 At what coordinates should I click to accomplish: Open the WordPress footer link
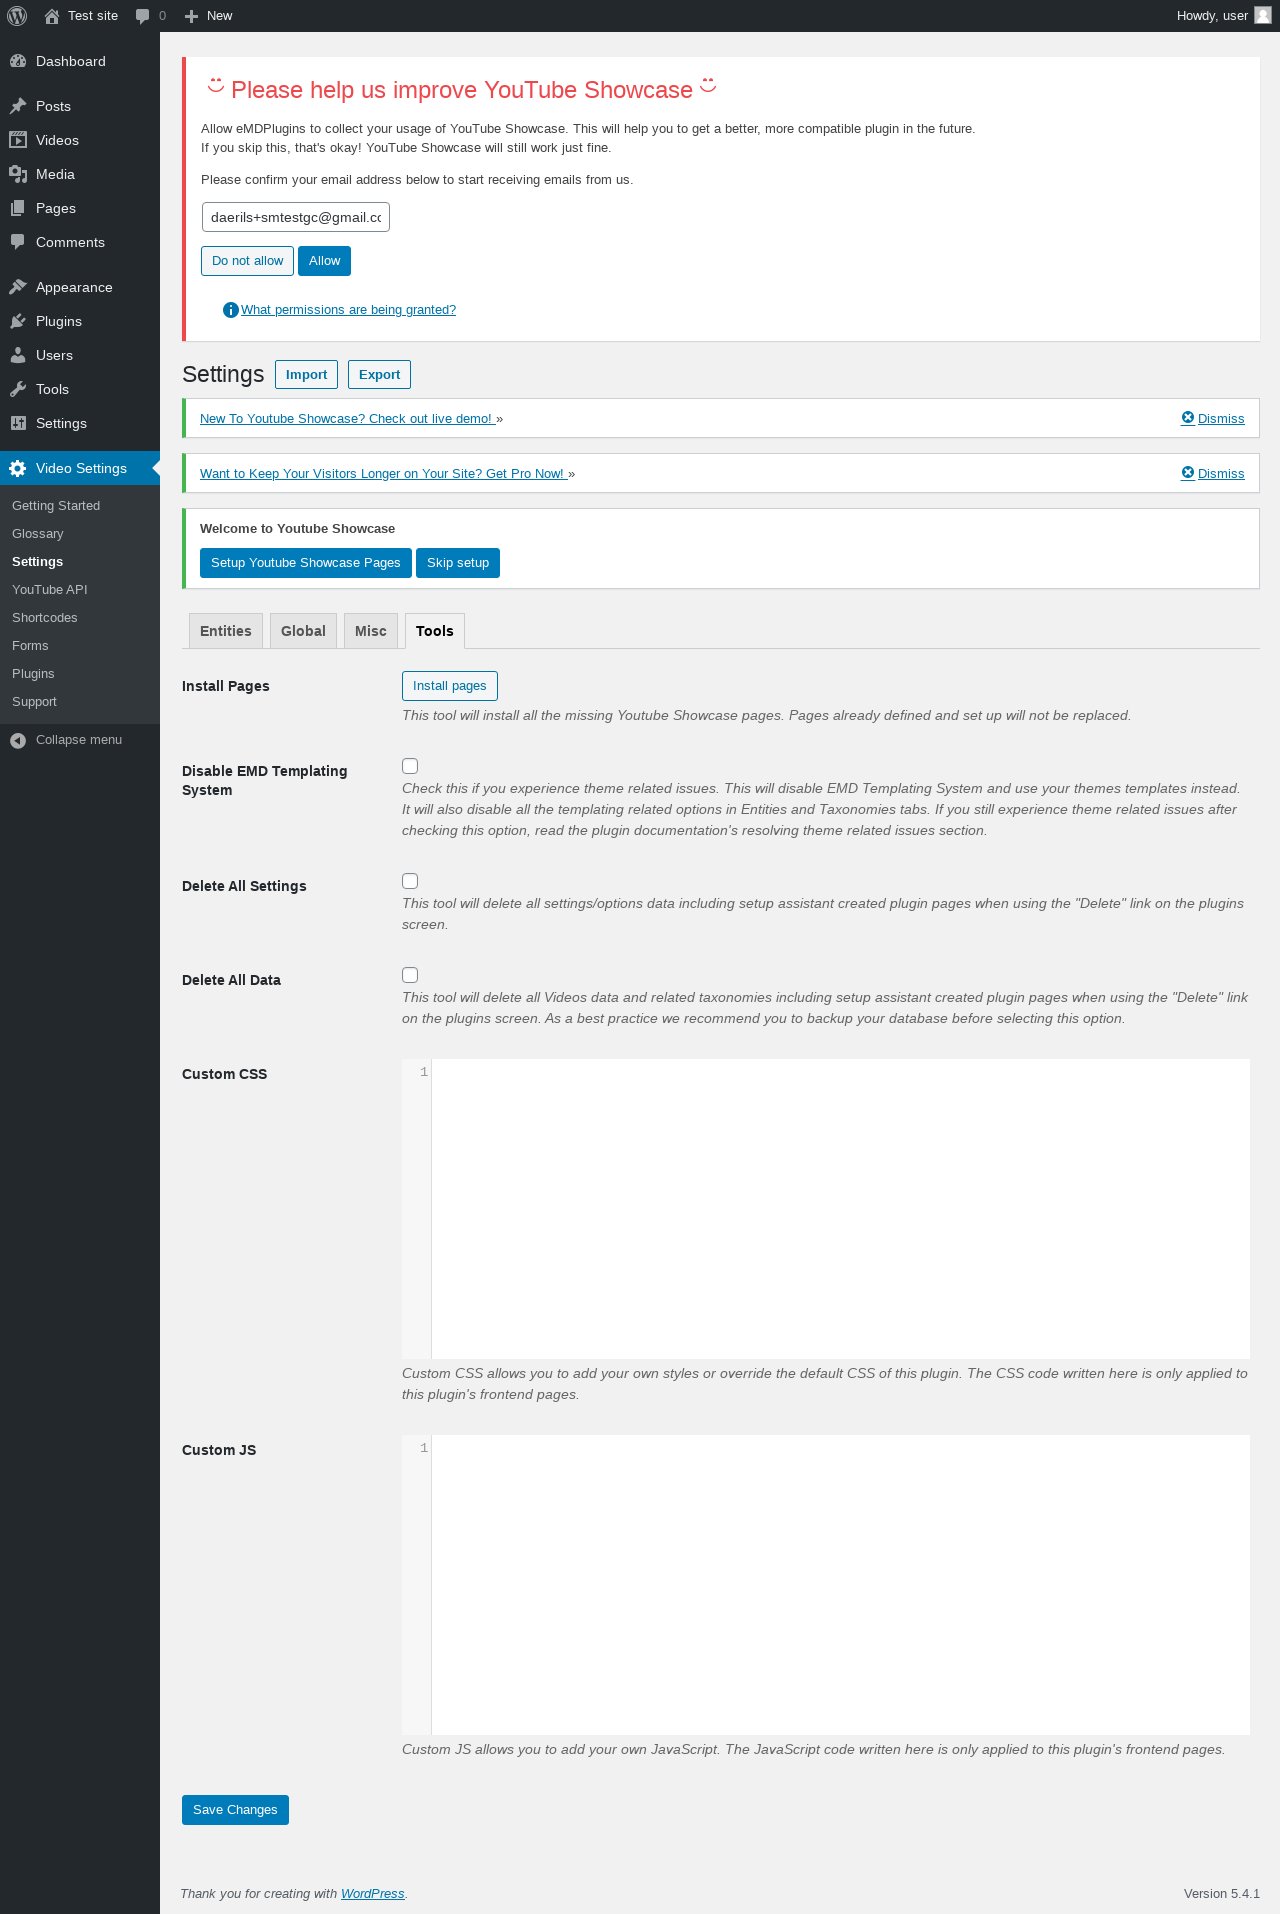pyautogui.click(x=373, y=1894)
